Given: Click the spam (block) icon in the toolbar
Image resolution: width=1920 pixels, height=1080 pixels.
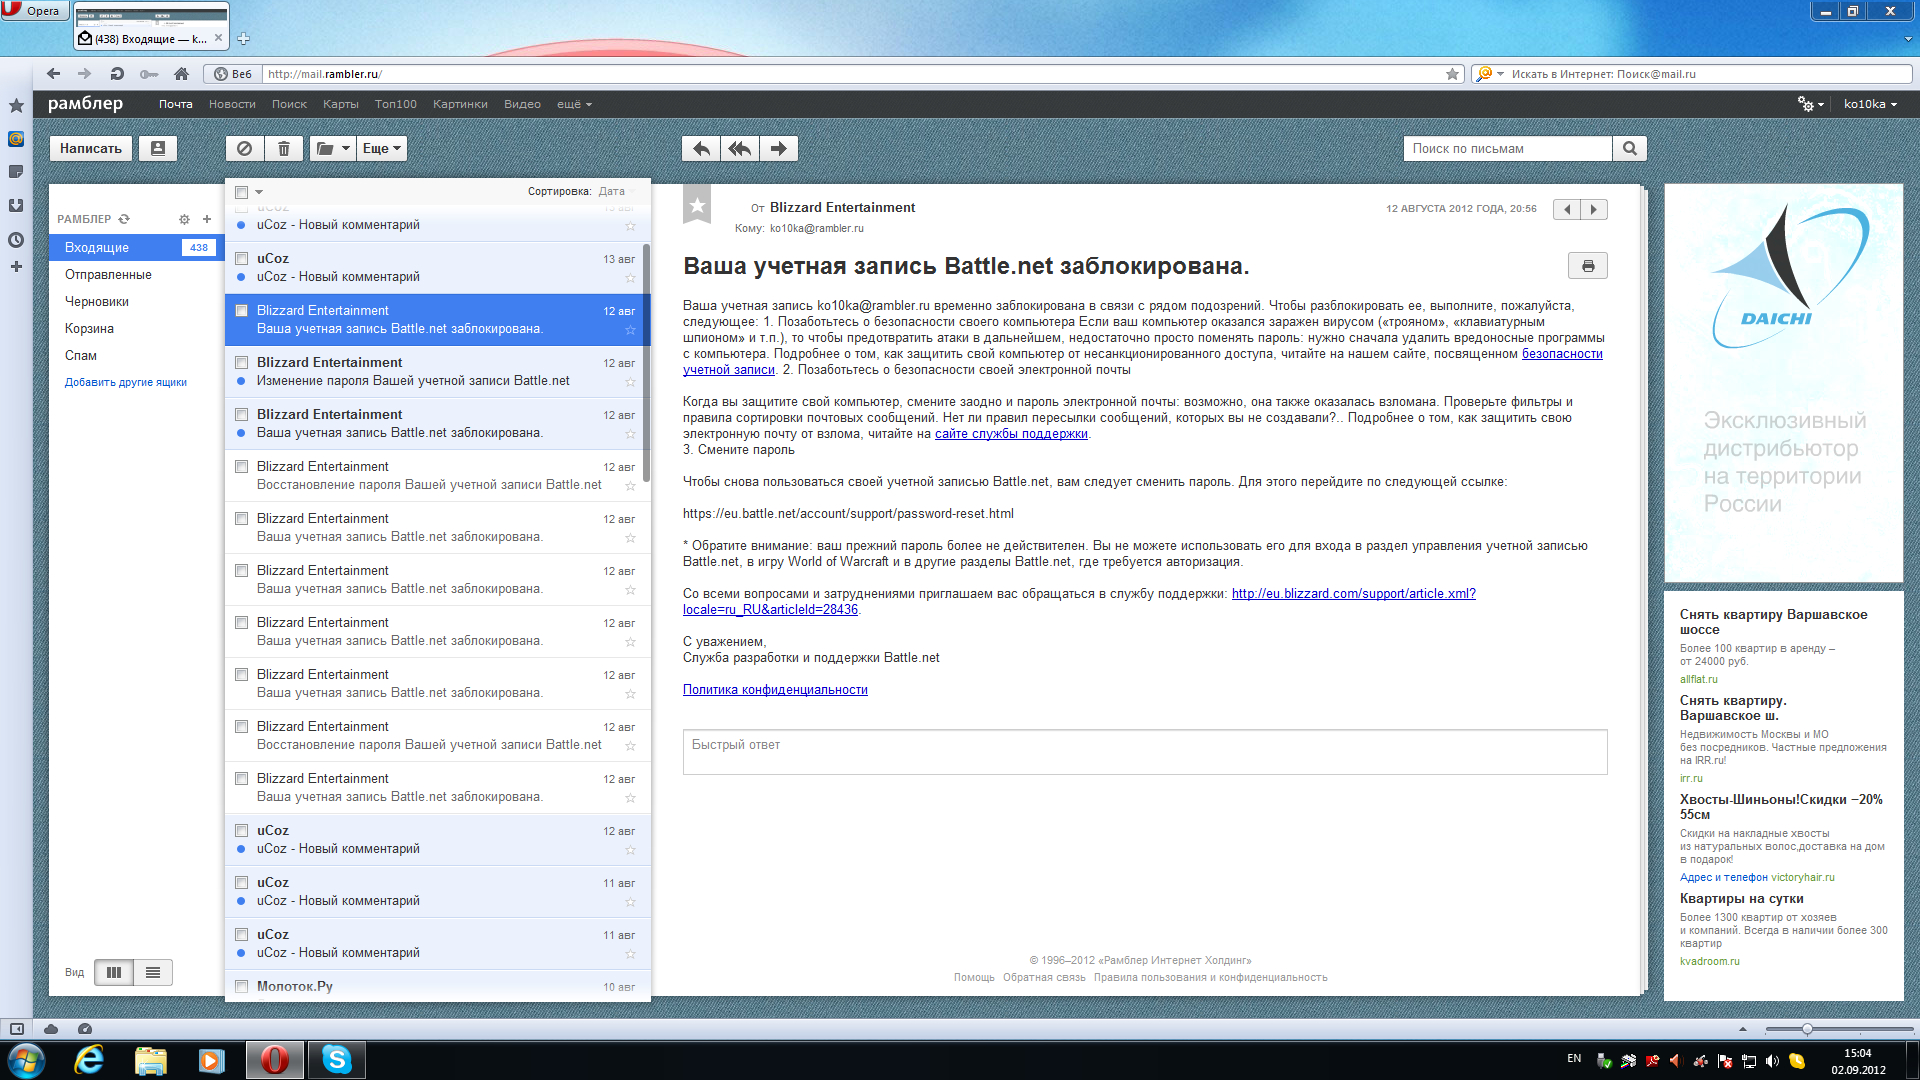Looking at the screenshot, I should [245, 149].
